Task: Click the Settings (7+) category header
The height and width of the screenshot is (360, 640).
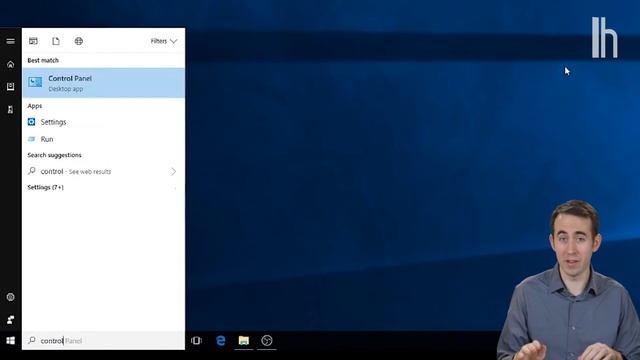Action: tap(45, 187)
